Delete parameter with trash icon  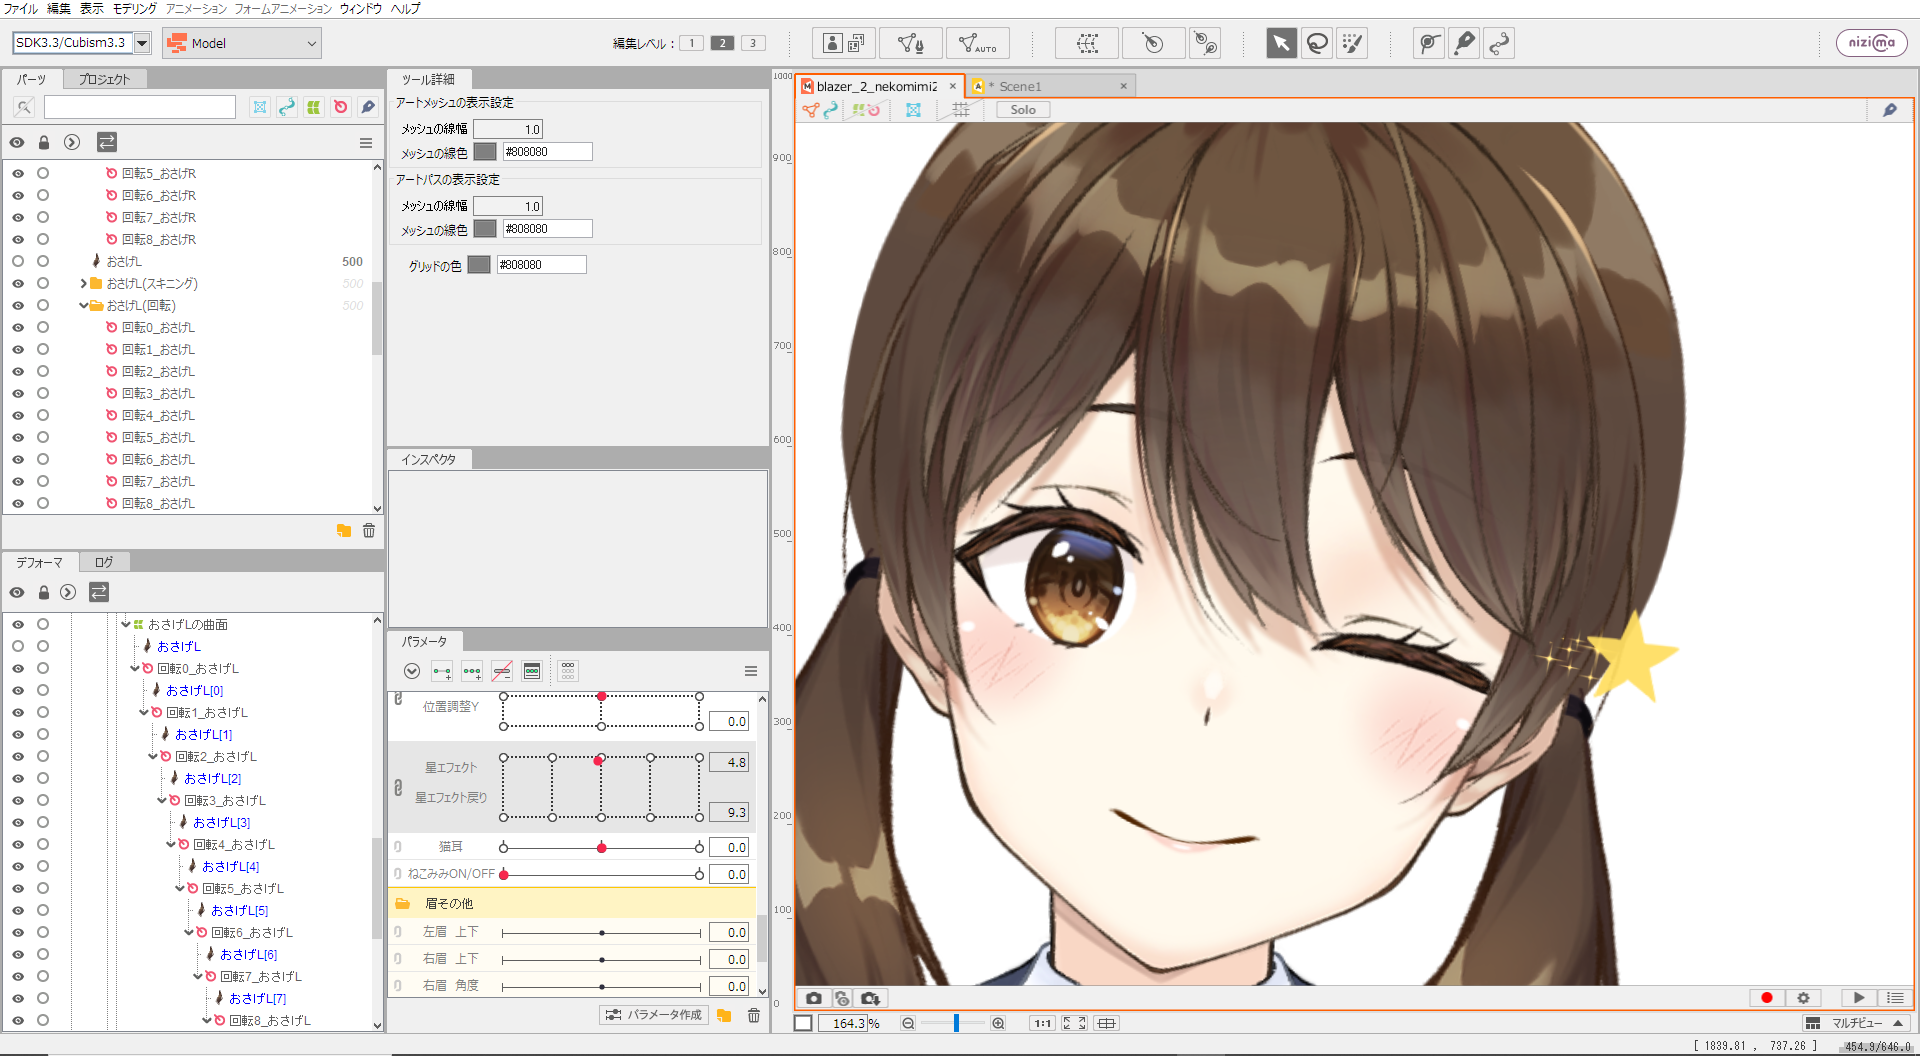click(x=754, y=1015)
